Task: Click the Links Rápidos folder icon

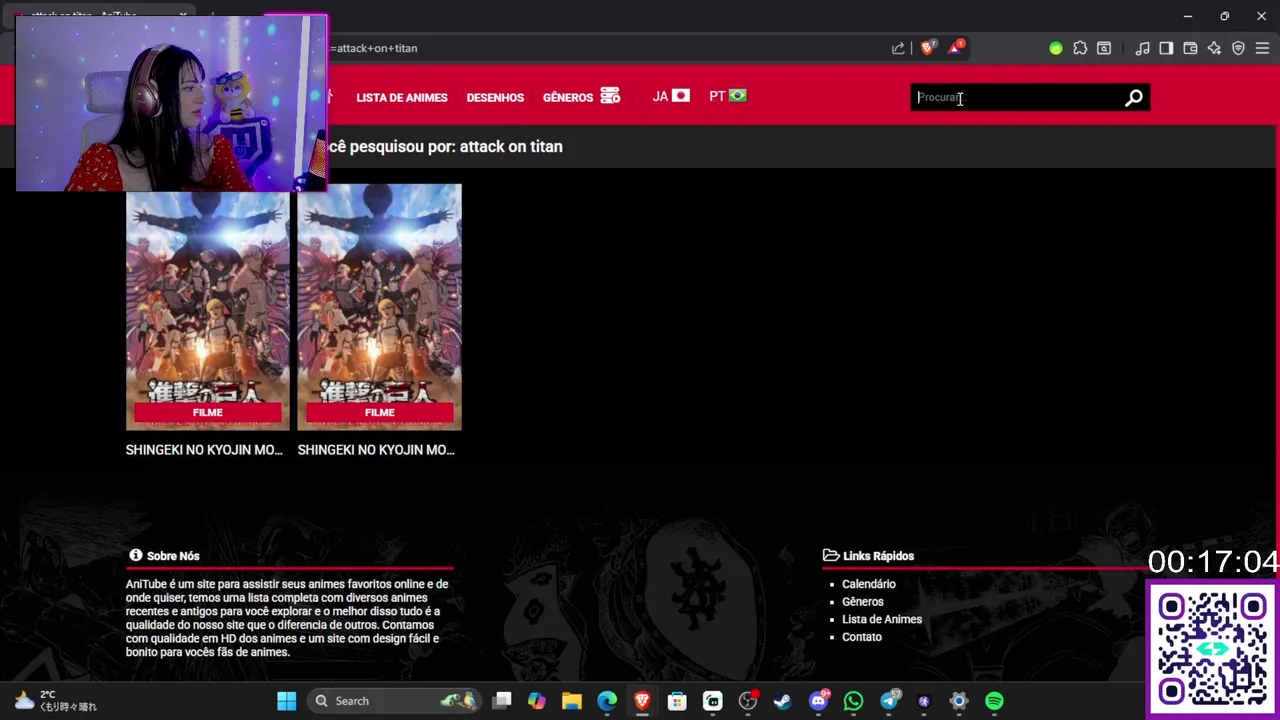Action: (830, 555)
